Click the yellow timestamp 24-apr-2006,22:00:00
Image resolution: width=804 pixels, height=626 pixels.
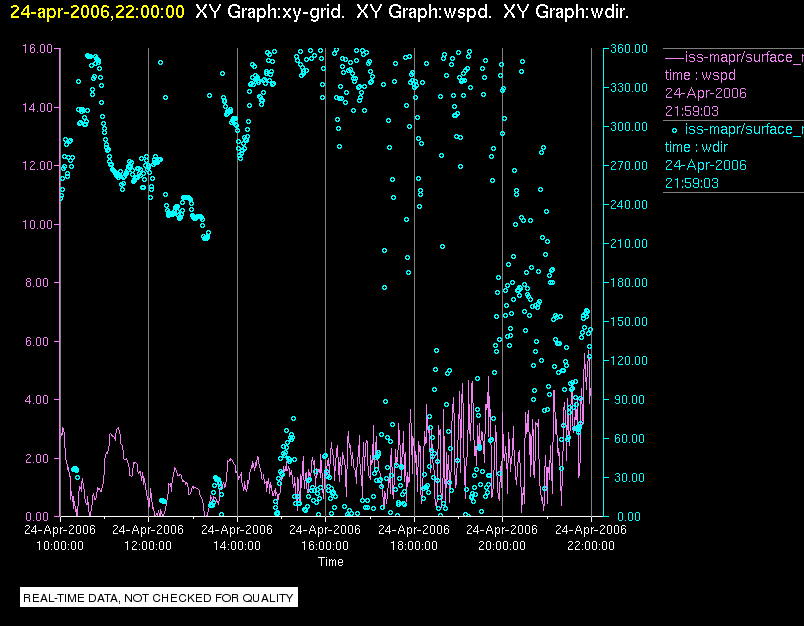[x=97, y=12]
